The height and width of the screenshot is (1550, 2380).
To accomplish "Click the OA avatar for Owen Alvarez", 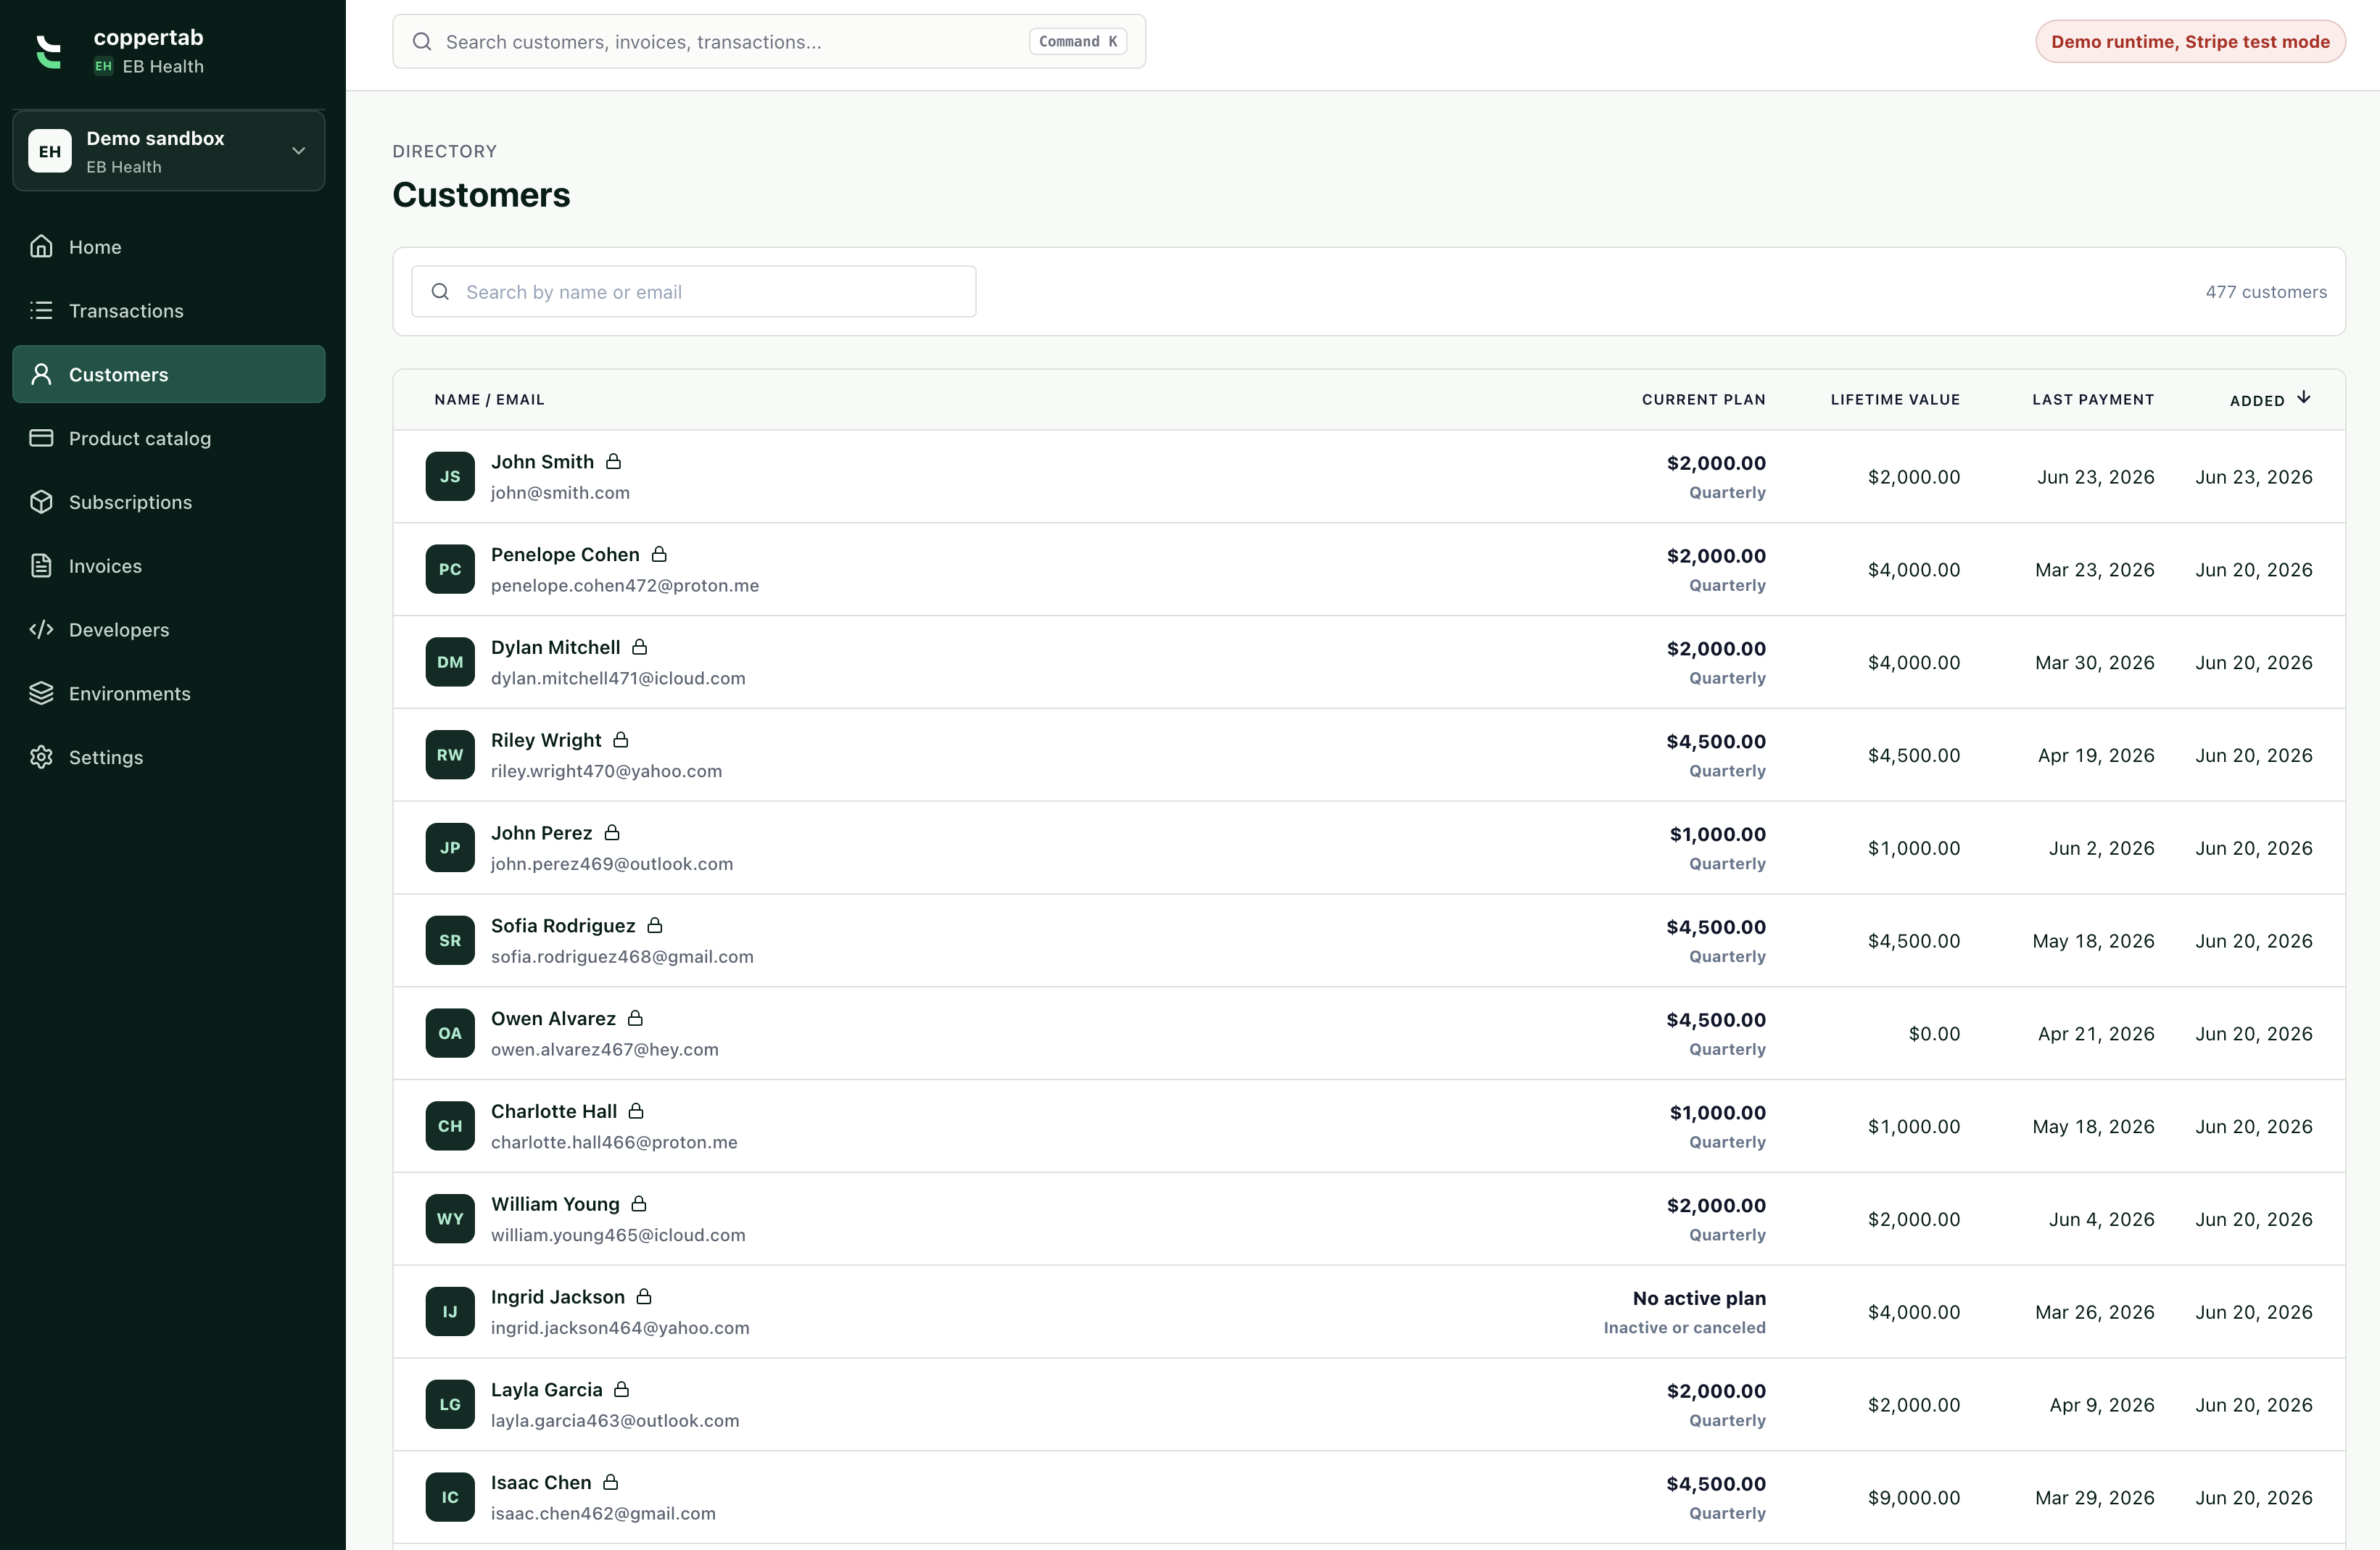I will pos(450,1033).
